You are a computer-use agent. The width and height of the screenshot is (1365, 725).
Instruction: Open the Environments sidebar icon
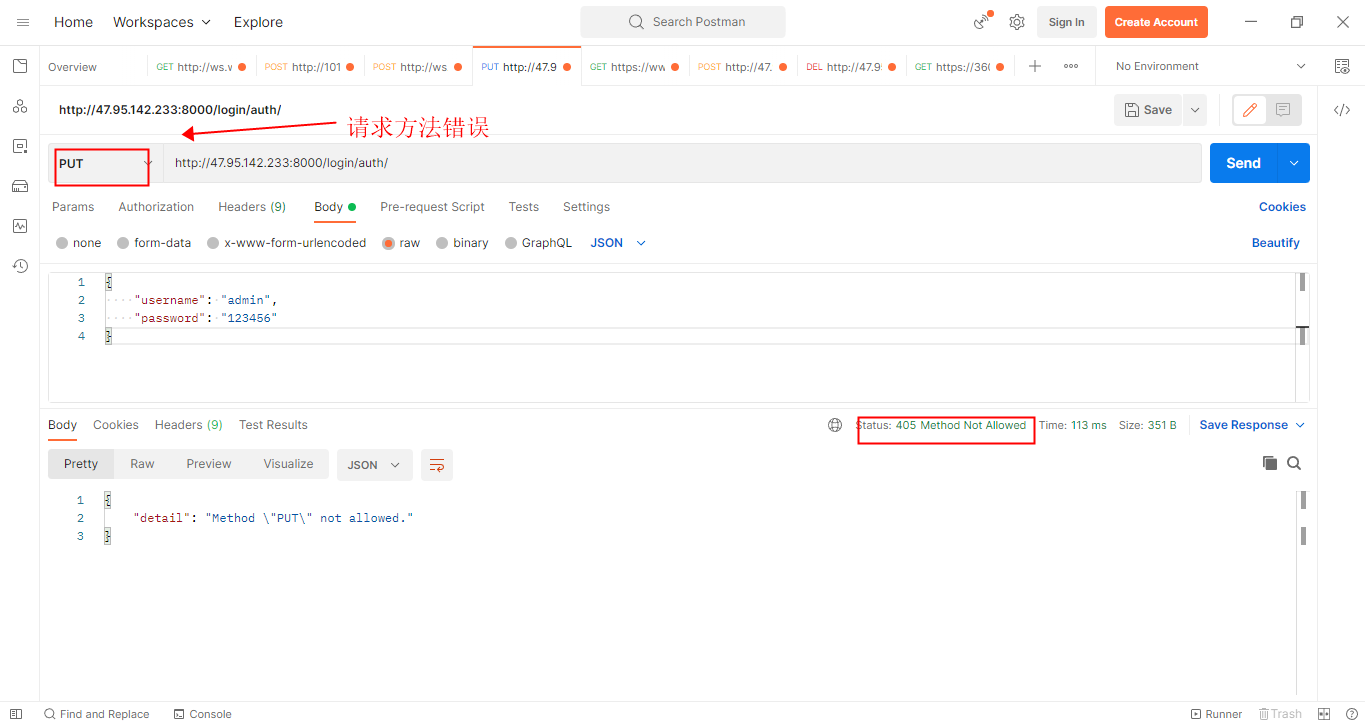20,146
